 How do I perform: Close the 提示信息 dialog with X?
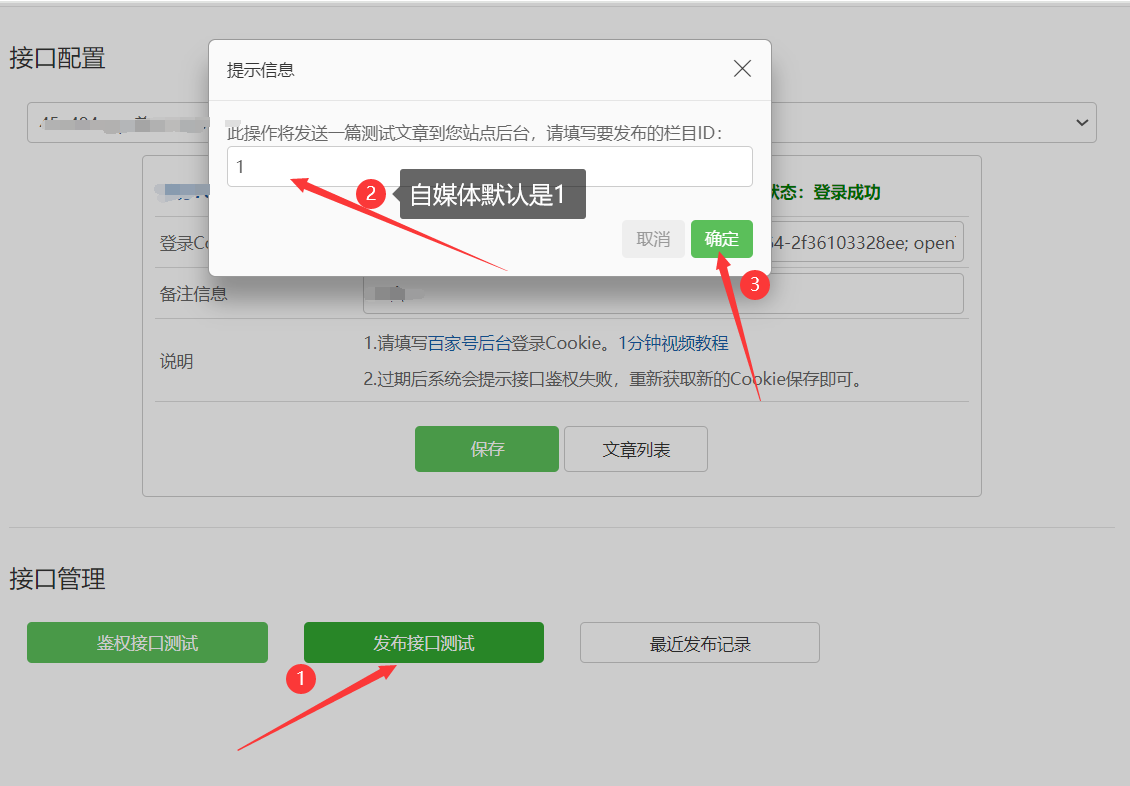tap(742, 69)
